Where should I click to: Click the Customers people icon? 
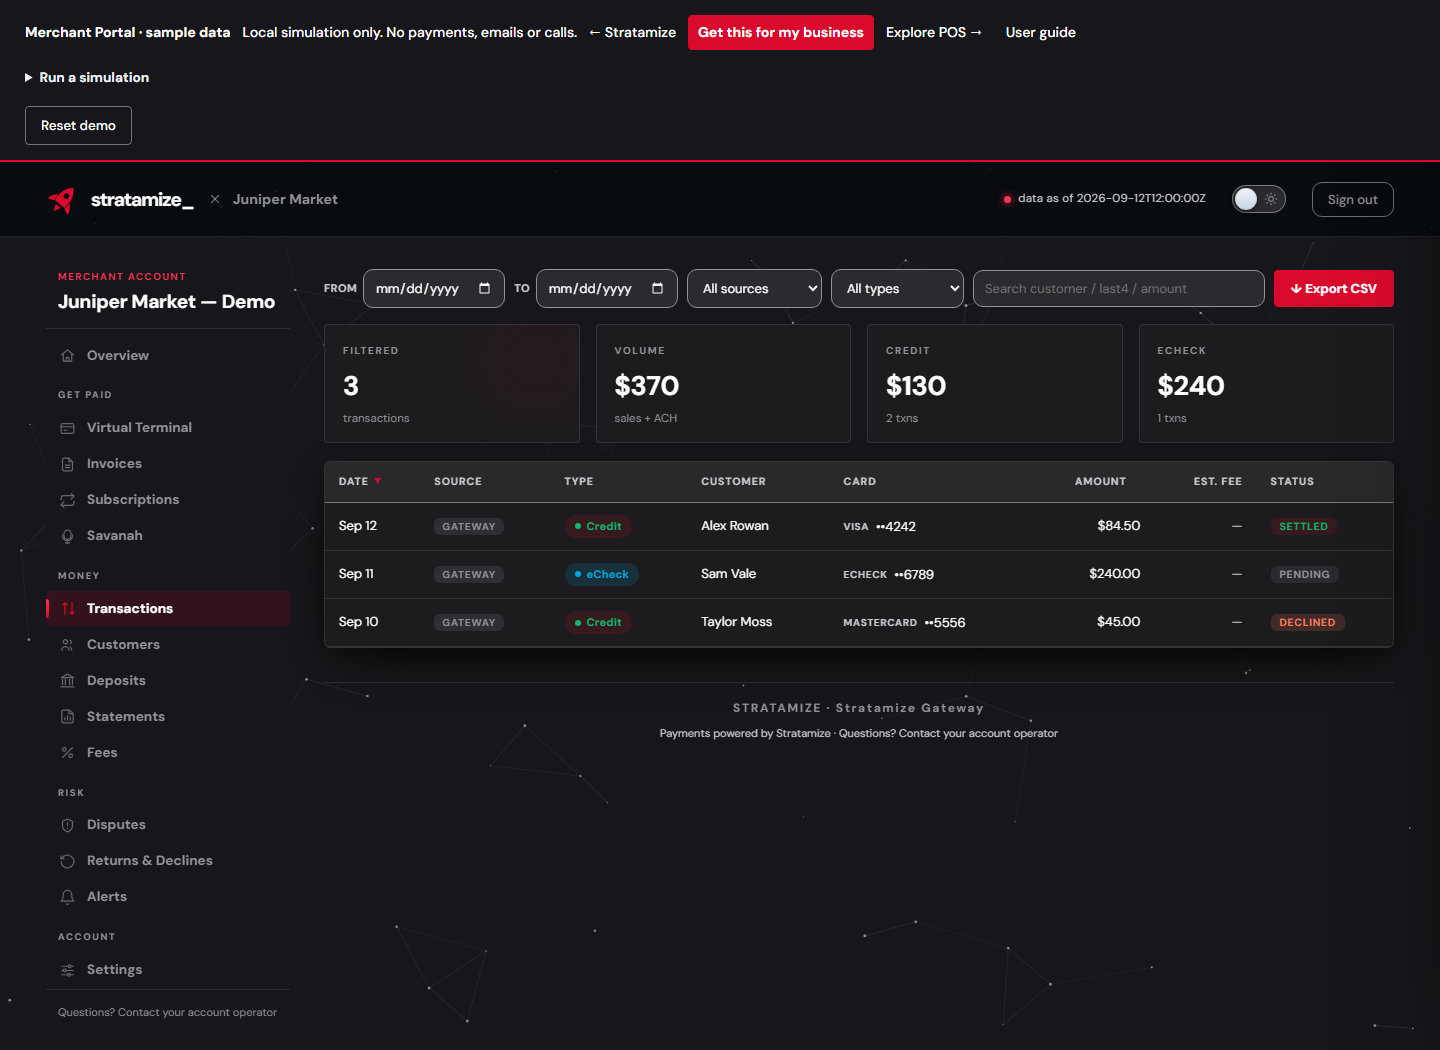(x=68, y=645)
